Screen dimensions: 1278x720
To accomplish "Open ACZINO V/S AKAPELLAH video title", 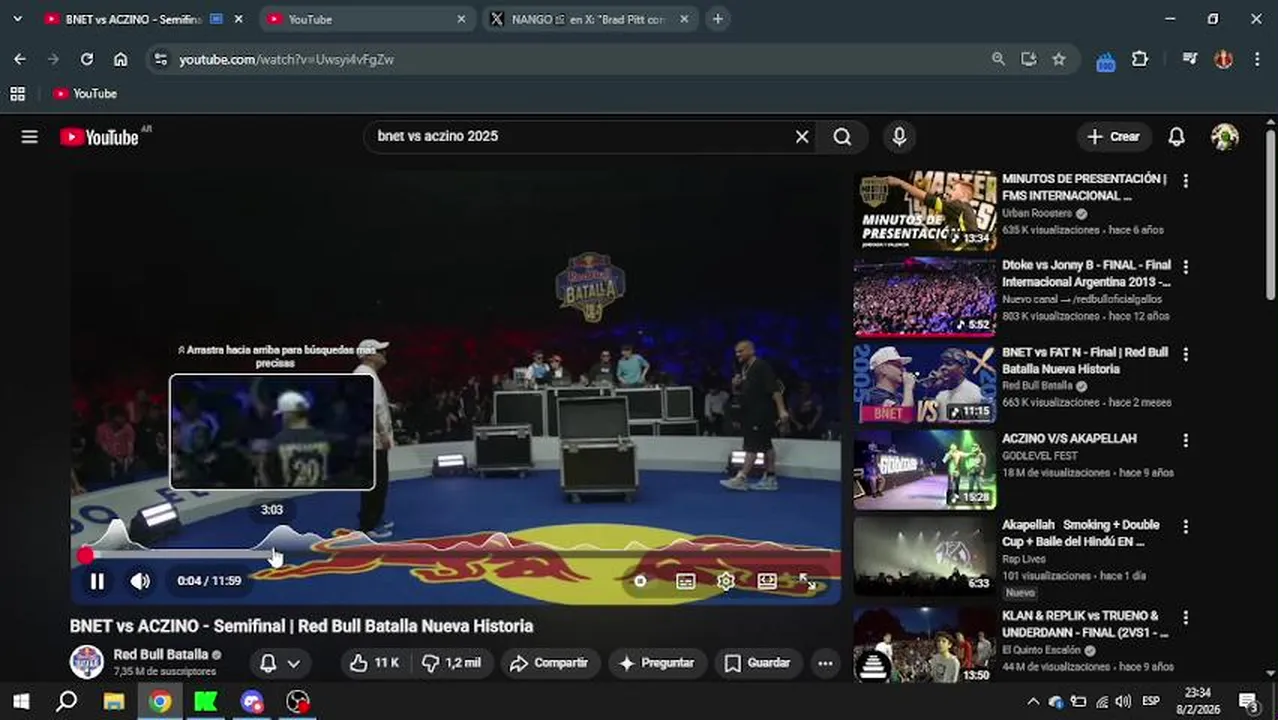I will tap(1069, 439).
